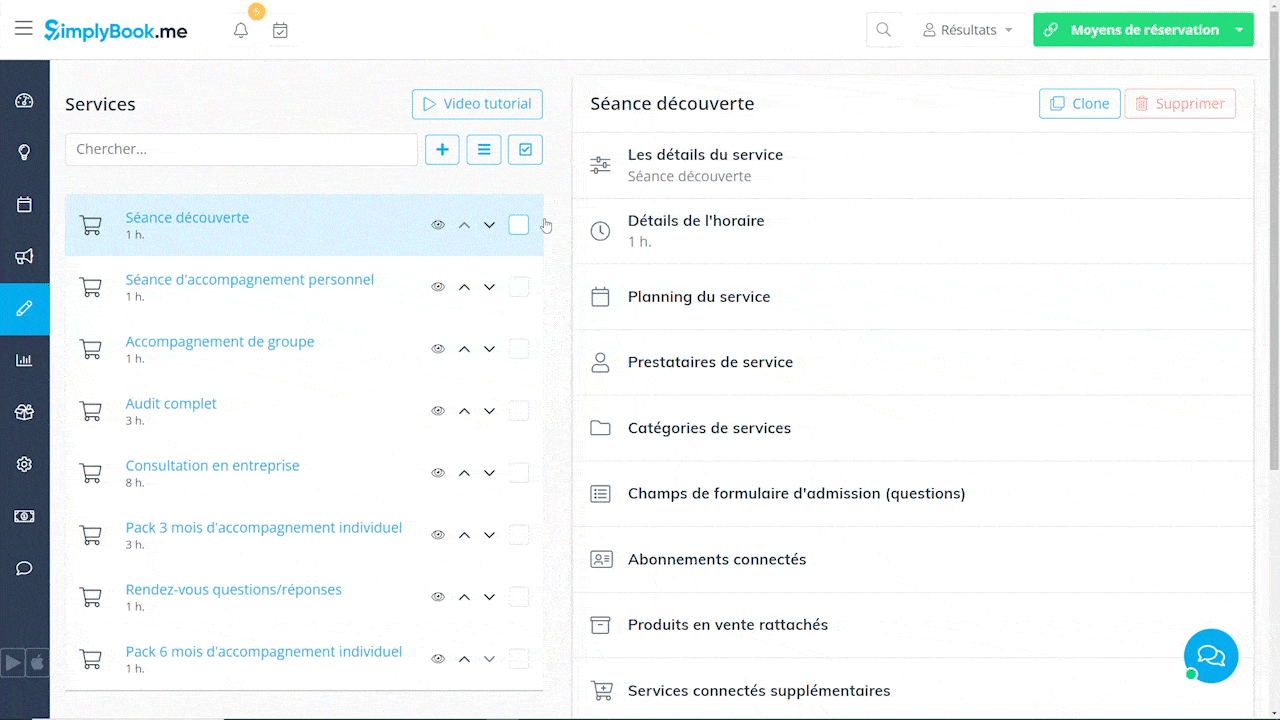Move Rendez-vous questions/réponses down
The height and width of the screenshot is (720, 1280).
pyautogui.click(x=489, y=597)
